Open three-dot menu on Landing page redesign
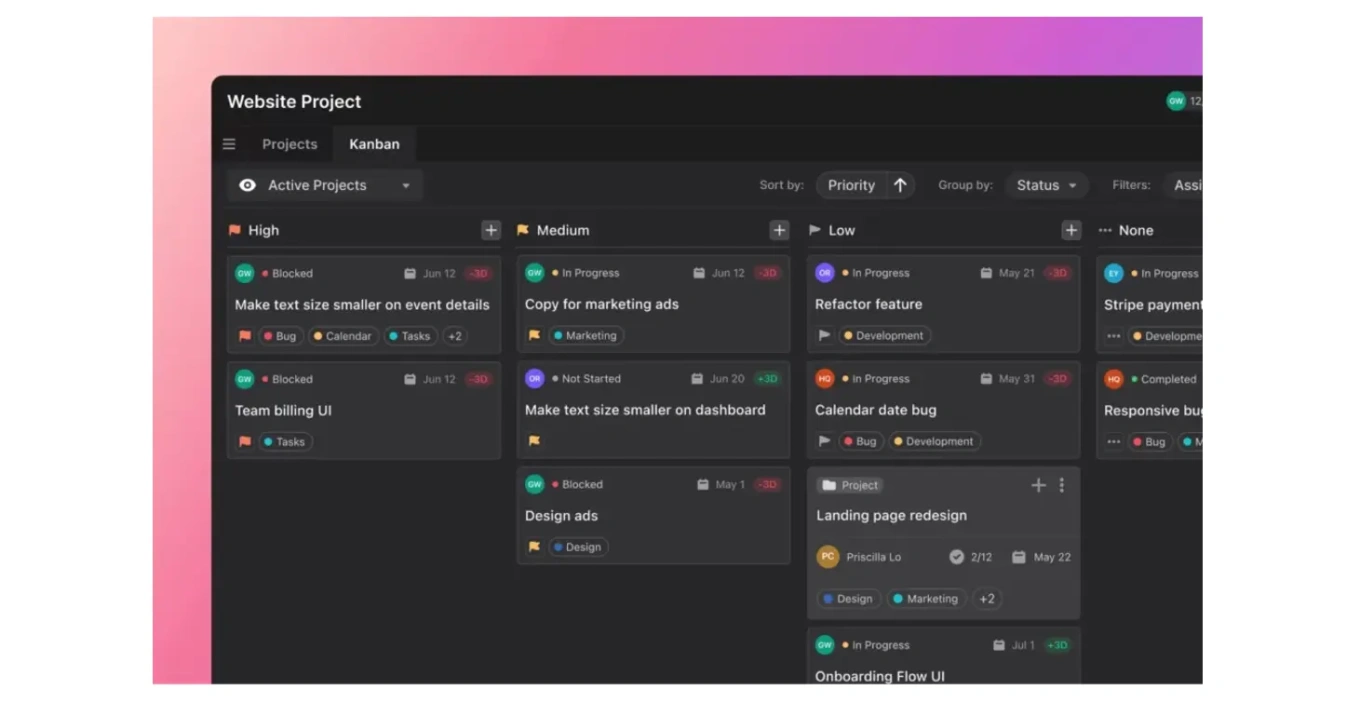The height and width of the screenshot is (703, 1360). [1062, 485]
